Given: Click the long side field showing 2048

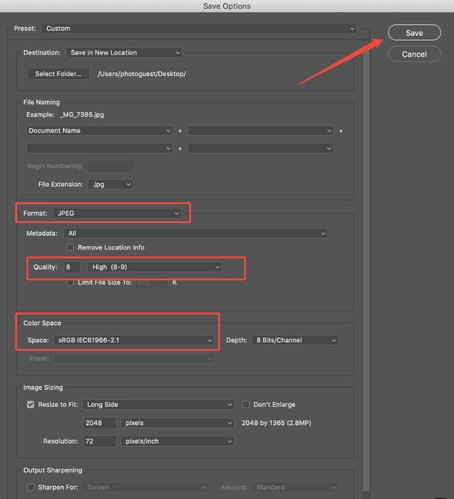Looking at the screenshot, I should (x=100, y=423).
